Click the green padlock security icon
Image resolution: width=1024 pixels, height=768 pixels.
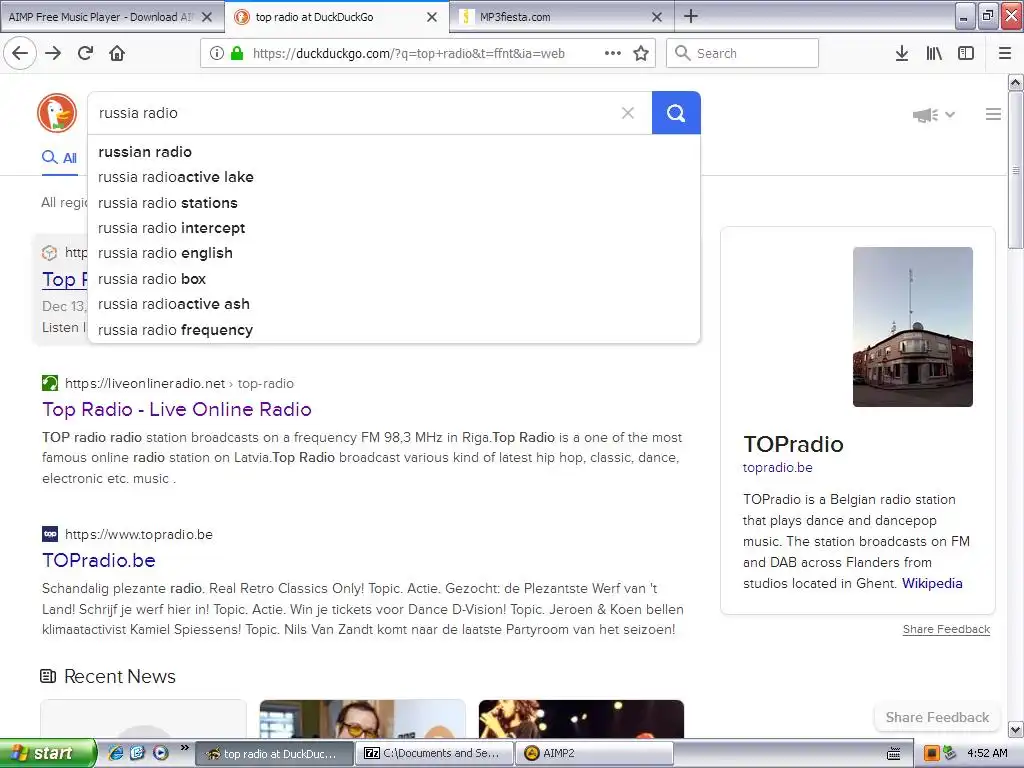[237, 54]
